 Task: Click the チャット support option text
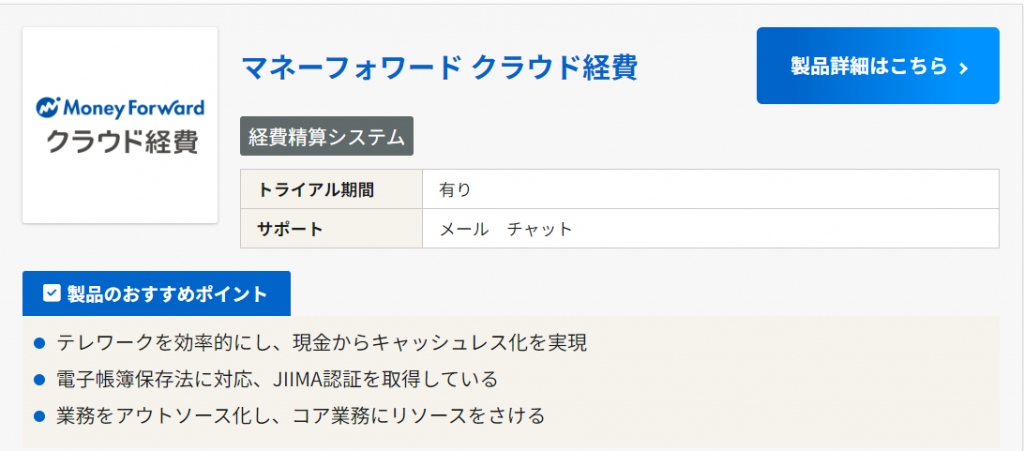(x=540, y=229)
